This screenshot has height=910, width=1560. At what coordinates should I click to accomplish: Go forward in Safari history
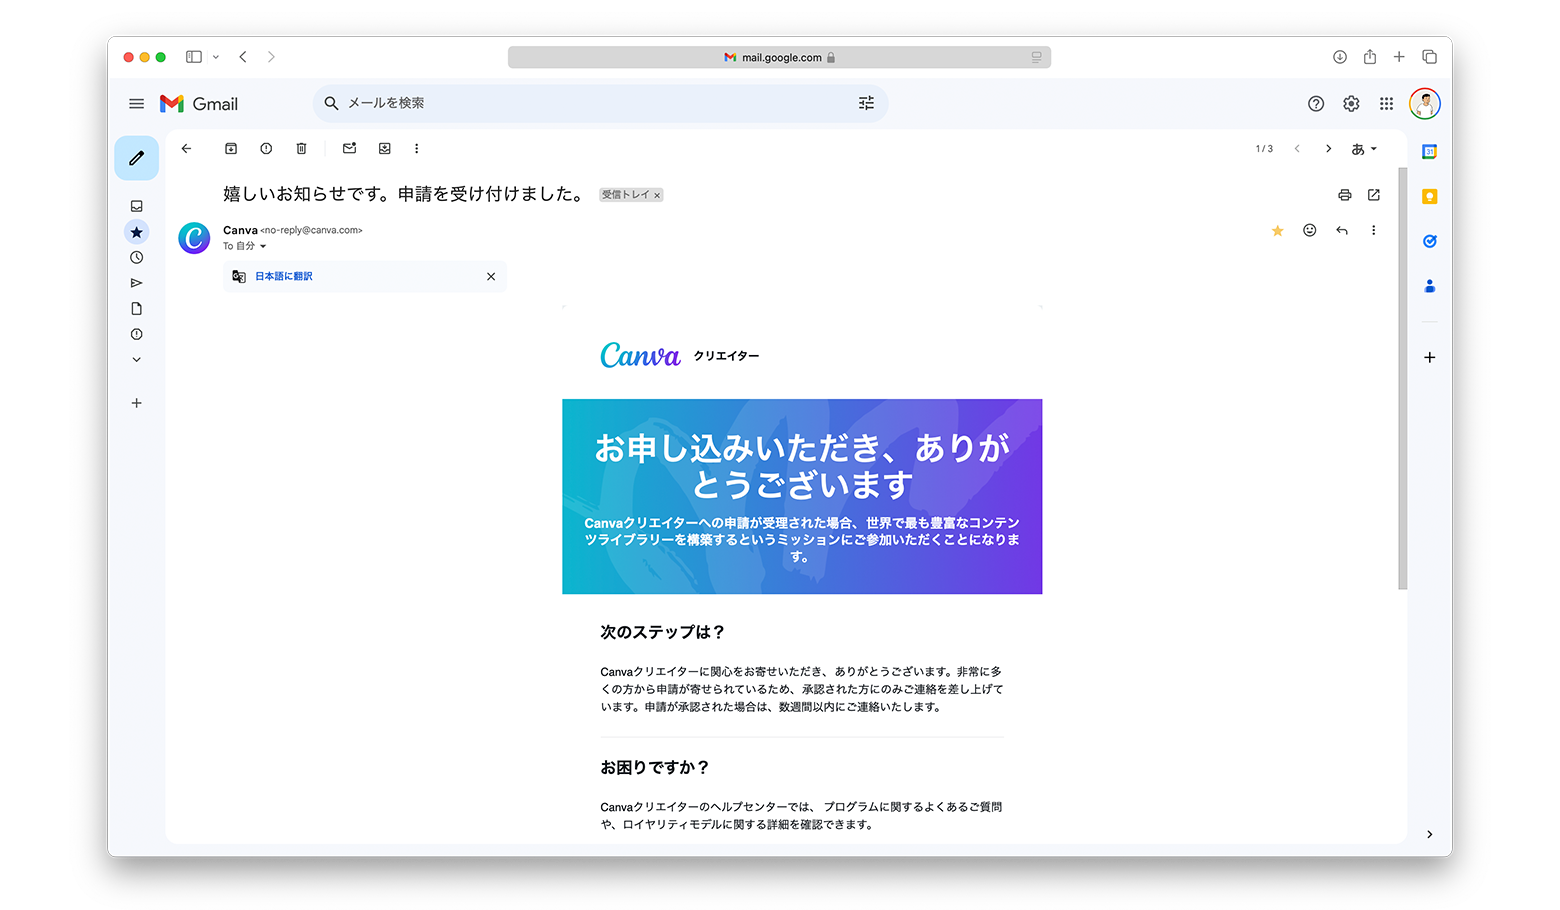pos(271,57)
